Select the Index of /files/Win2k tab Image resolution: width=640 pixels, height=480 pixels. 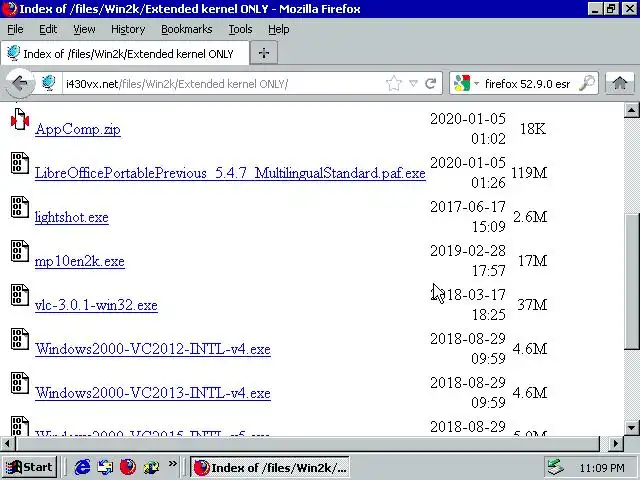(124, 53)
